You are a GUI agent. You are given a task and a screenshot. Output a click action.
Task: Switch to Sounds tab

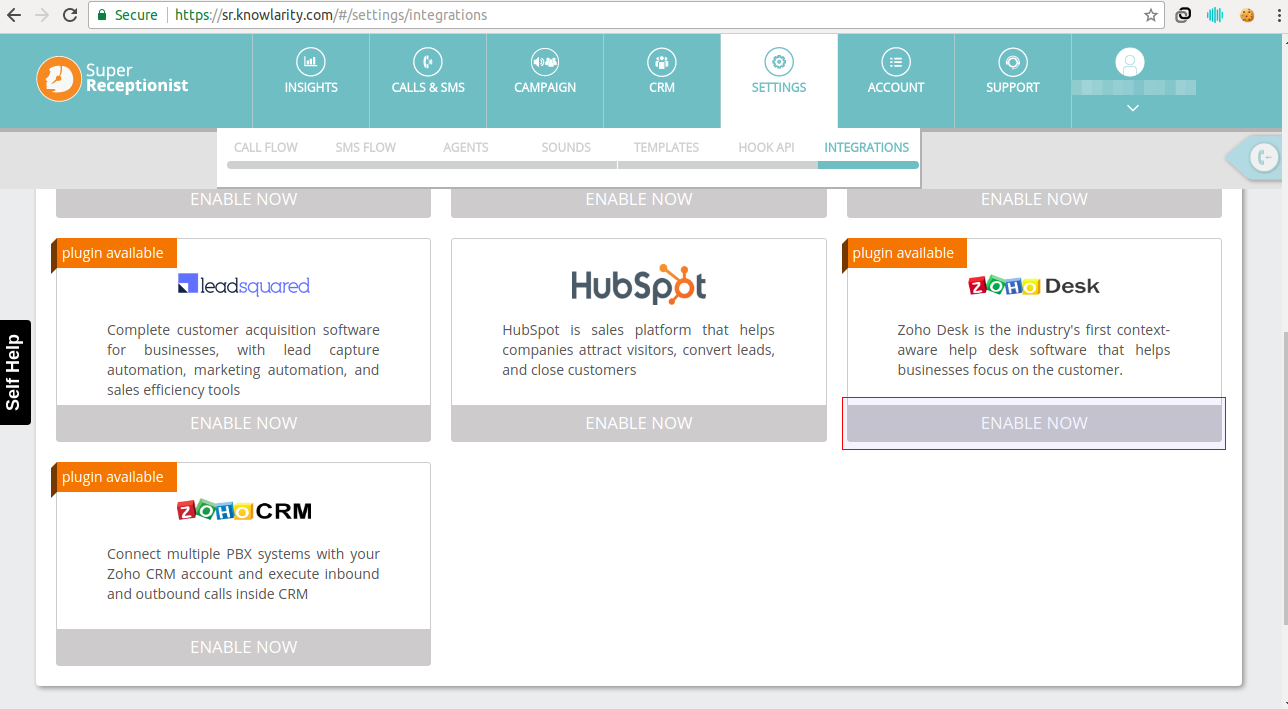pyautogui.click(x=566, y=147)
